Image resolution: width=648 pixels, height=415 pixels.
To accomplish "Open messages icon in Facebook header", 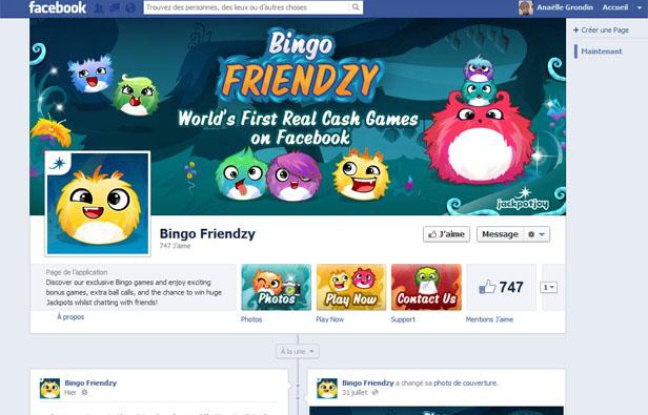I will tap(114, 8).
